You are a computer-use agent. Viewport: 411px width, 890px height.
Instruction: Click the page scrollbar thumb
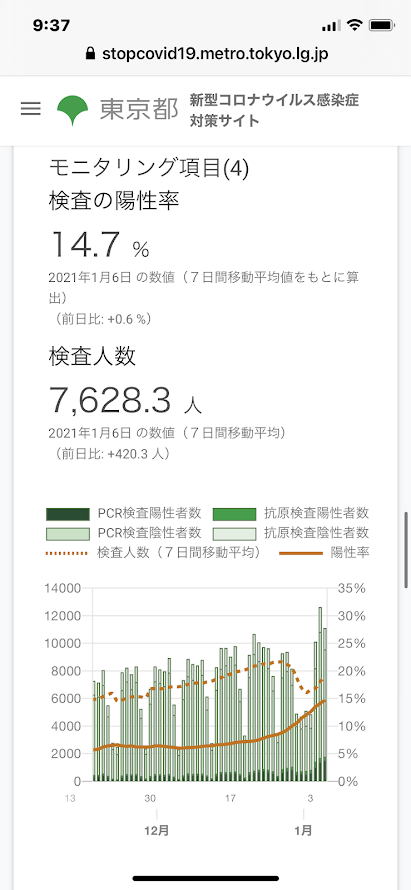tap(406, 551)
